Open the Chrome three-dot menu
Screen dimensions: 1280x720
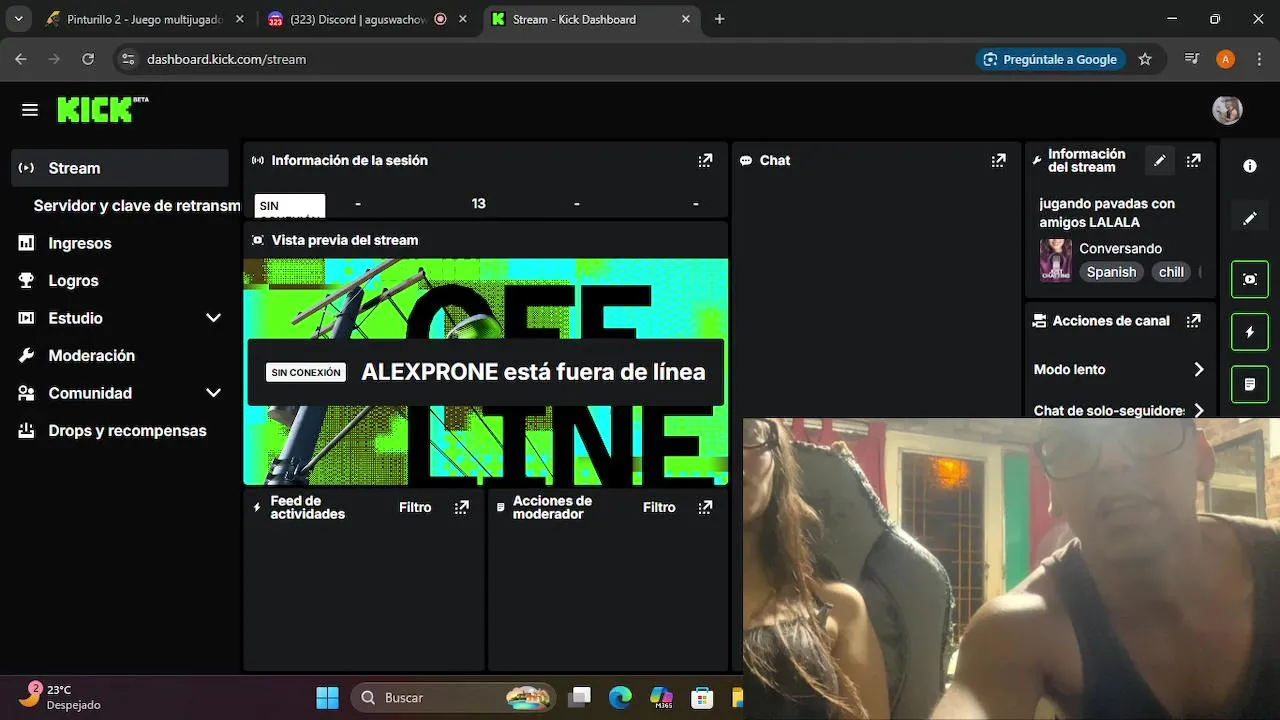(x=1259, y=59)
